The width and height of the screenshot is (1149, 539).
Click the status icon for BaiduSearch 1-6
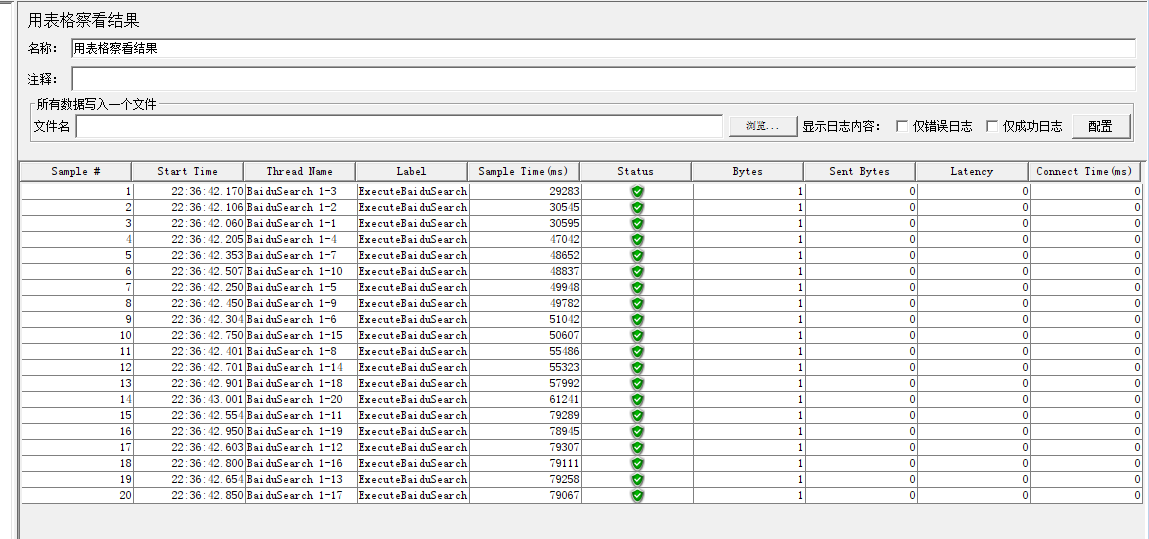click(x=638, y=320)
